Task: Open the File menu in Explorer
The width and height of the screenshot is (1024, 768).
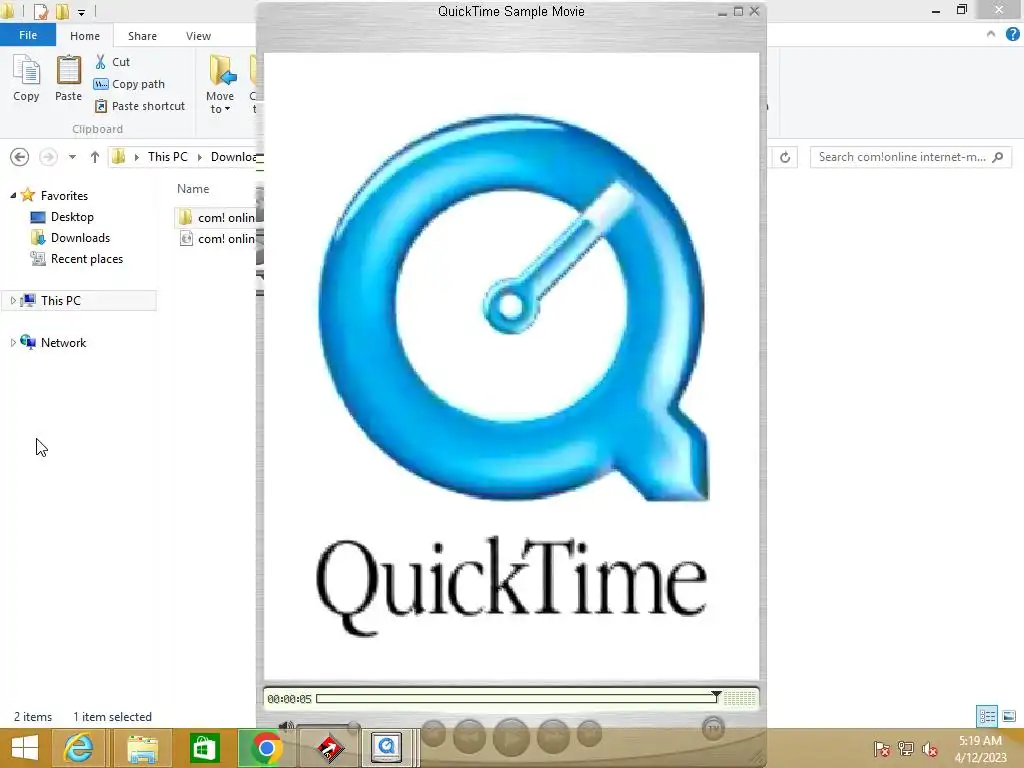Action: pyautogui.click(x=28, y=35)
